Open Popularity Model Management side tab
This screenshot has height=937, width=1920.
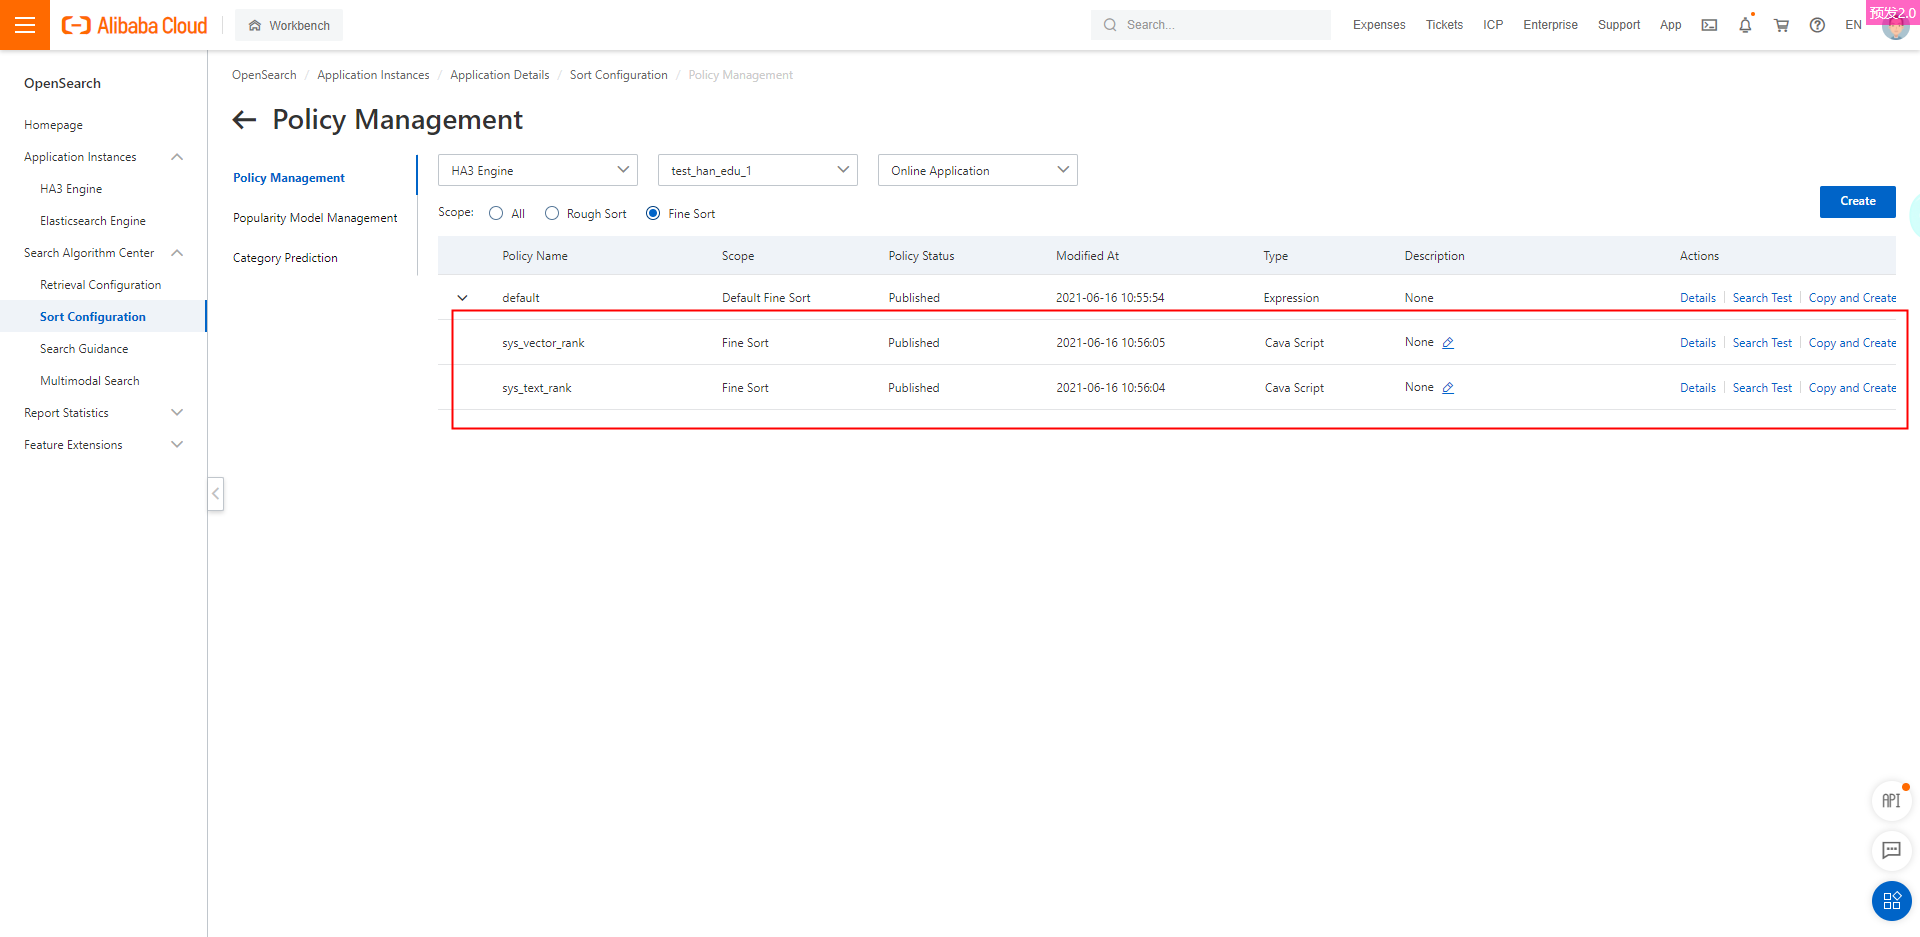click(315, 218)
